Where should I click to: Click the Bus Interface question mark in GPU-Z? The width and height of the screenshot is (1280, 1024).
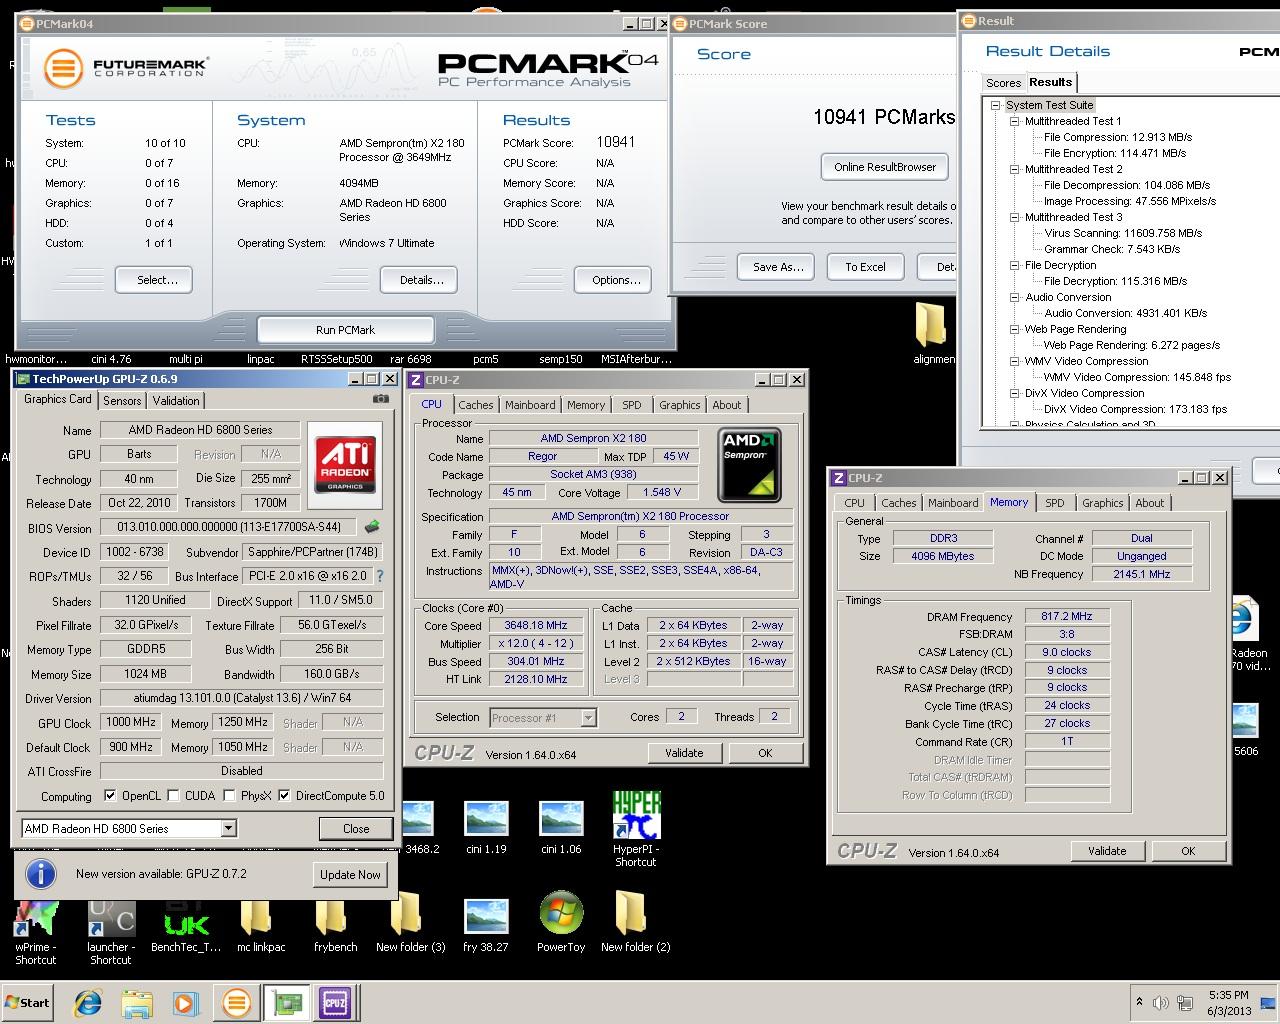pos(380,576)
